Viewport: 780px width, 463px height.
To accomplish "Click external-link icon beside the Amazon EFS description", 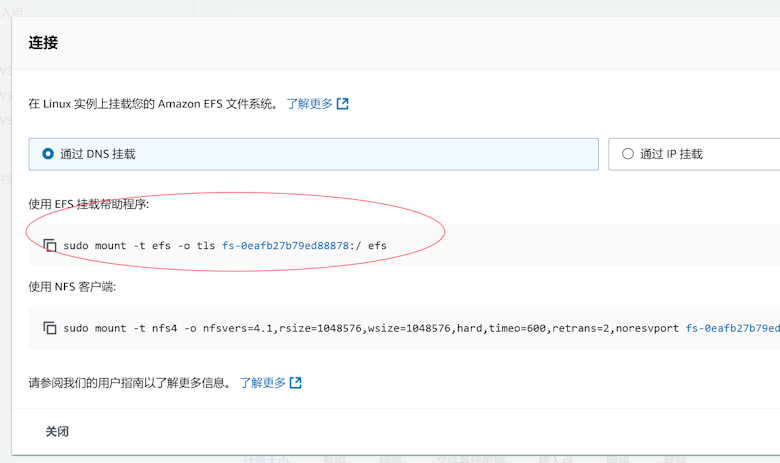I will (343, 103).
